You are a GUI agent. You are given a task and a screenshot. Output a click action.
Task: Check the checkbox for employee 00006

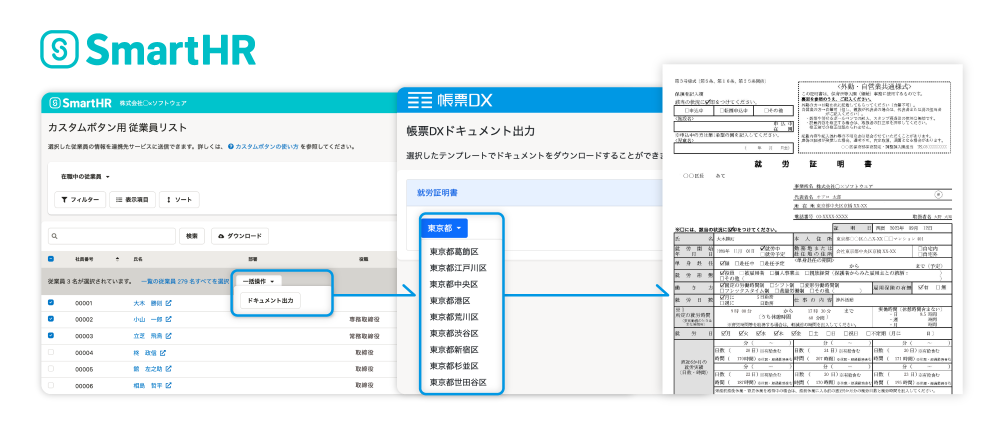pos(51,385)
